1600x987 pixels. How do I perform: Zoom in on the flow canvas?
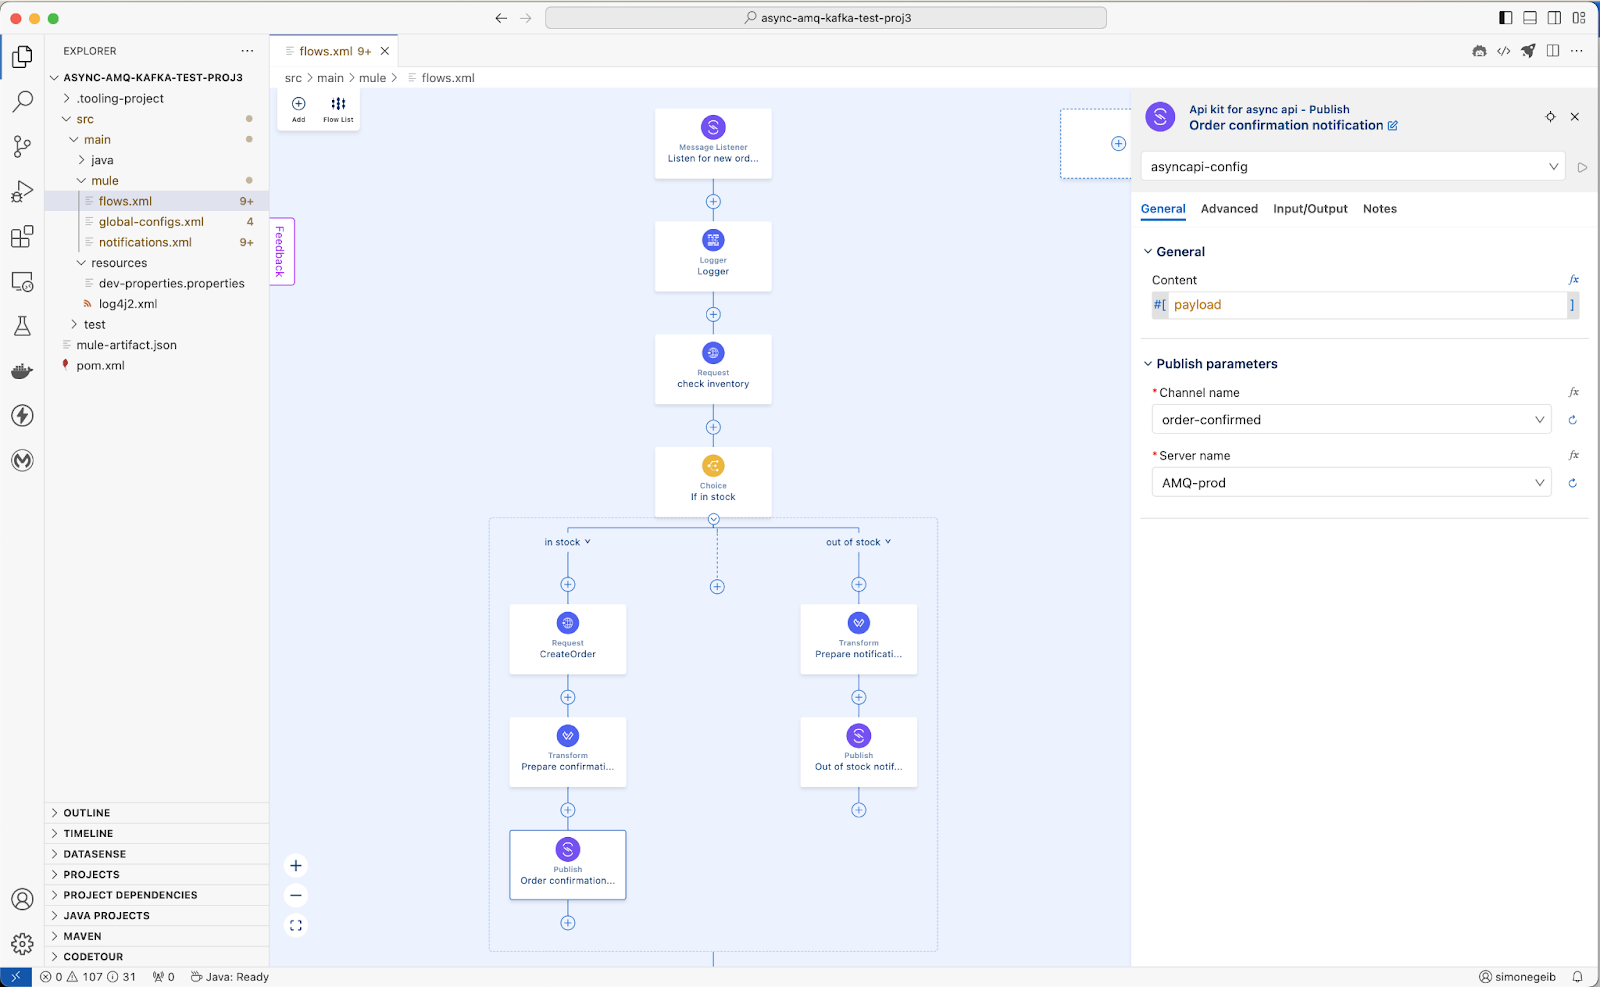(x=296, y=866)
